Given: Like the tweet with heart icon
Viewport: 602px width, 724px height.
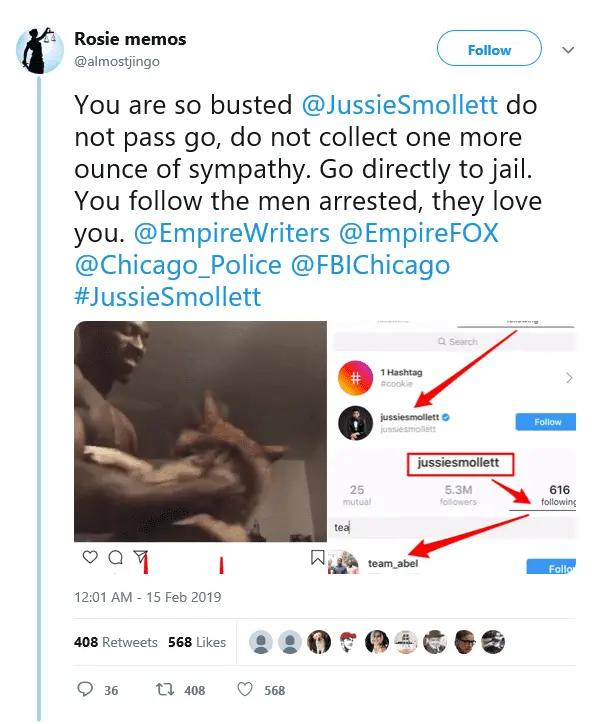Looking at the screenshot, I should [x=245, y=690].
